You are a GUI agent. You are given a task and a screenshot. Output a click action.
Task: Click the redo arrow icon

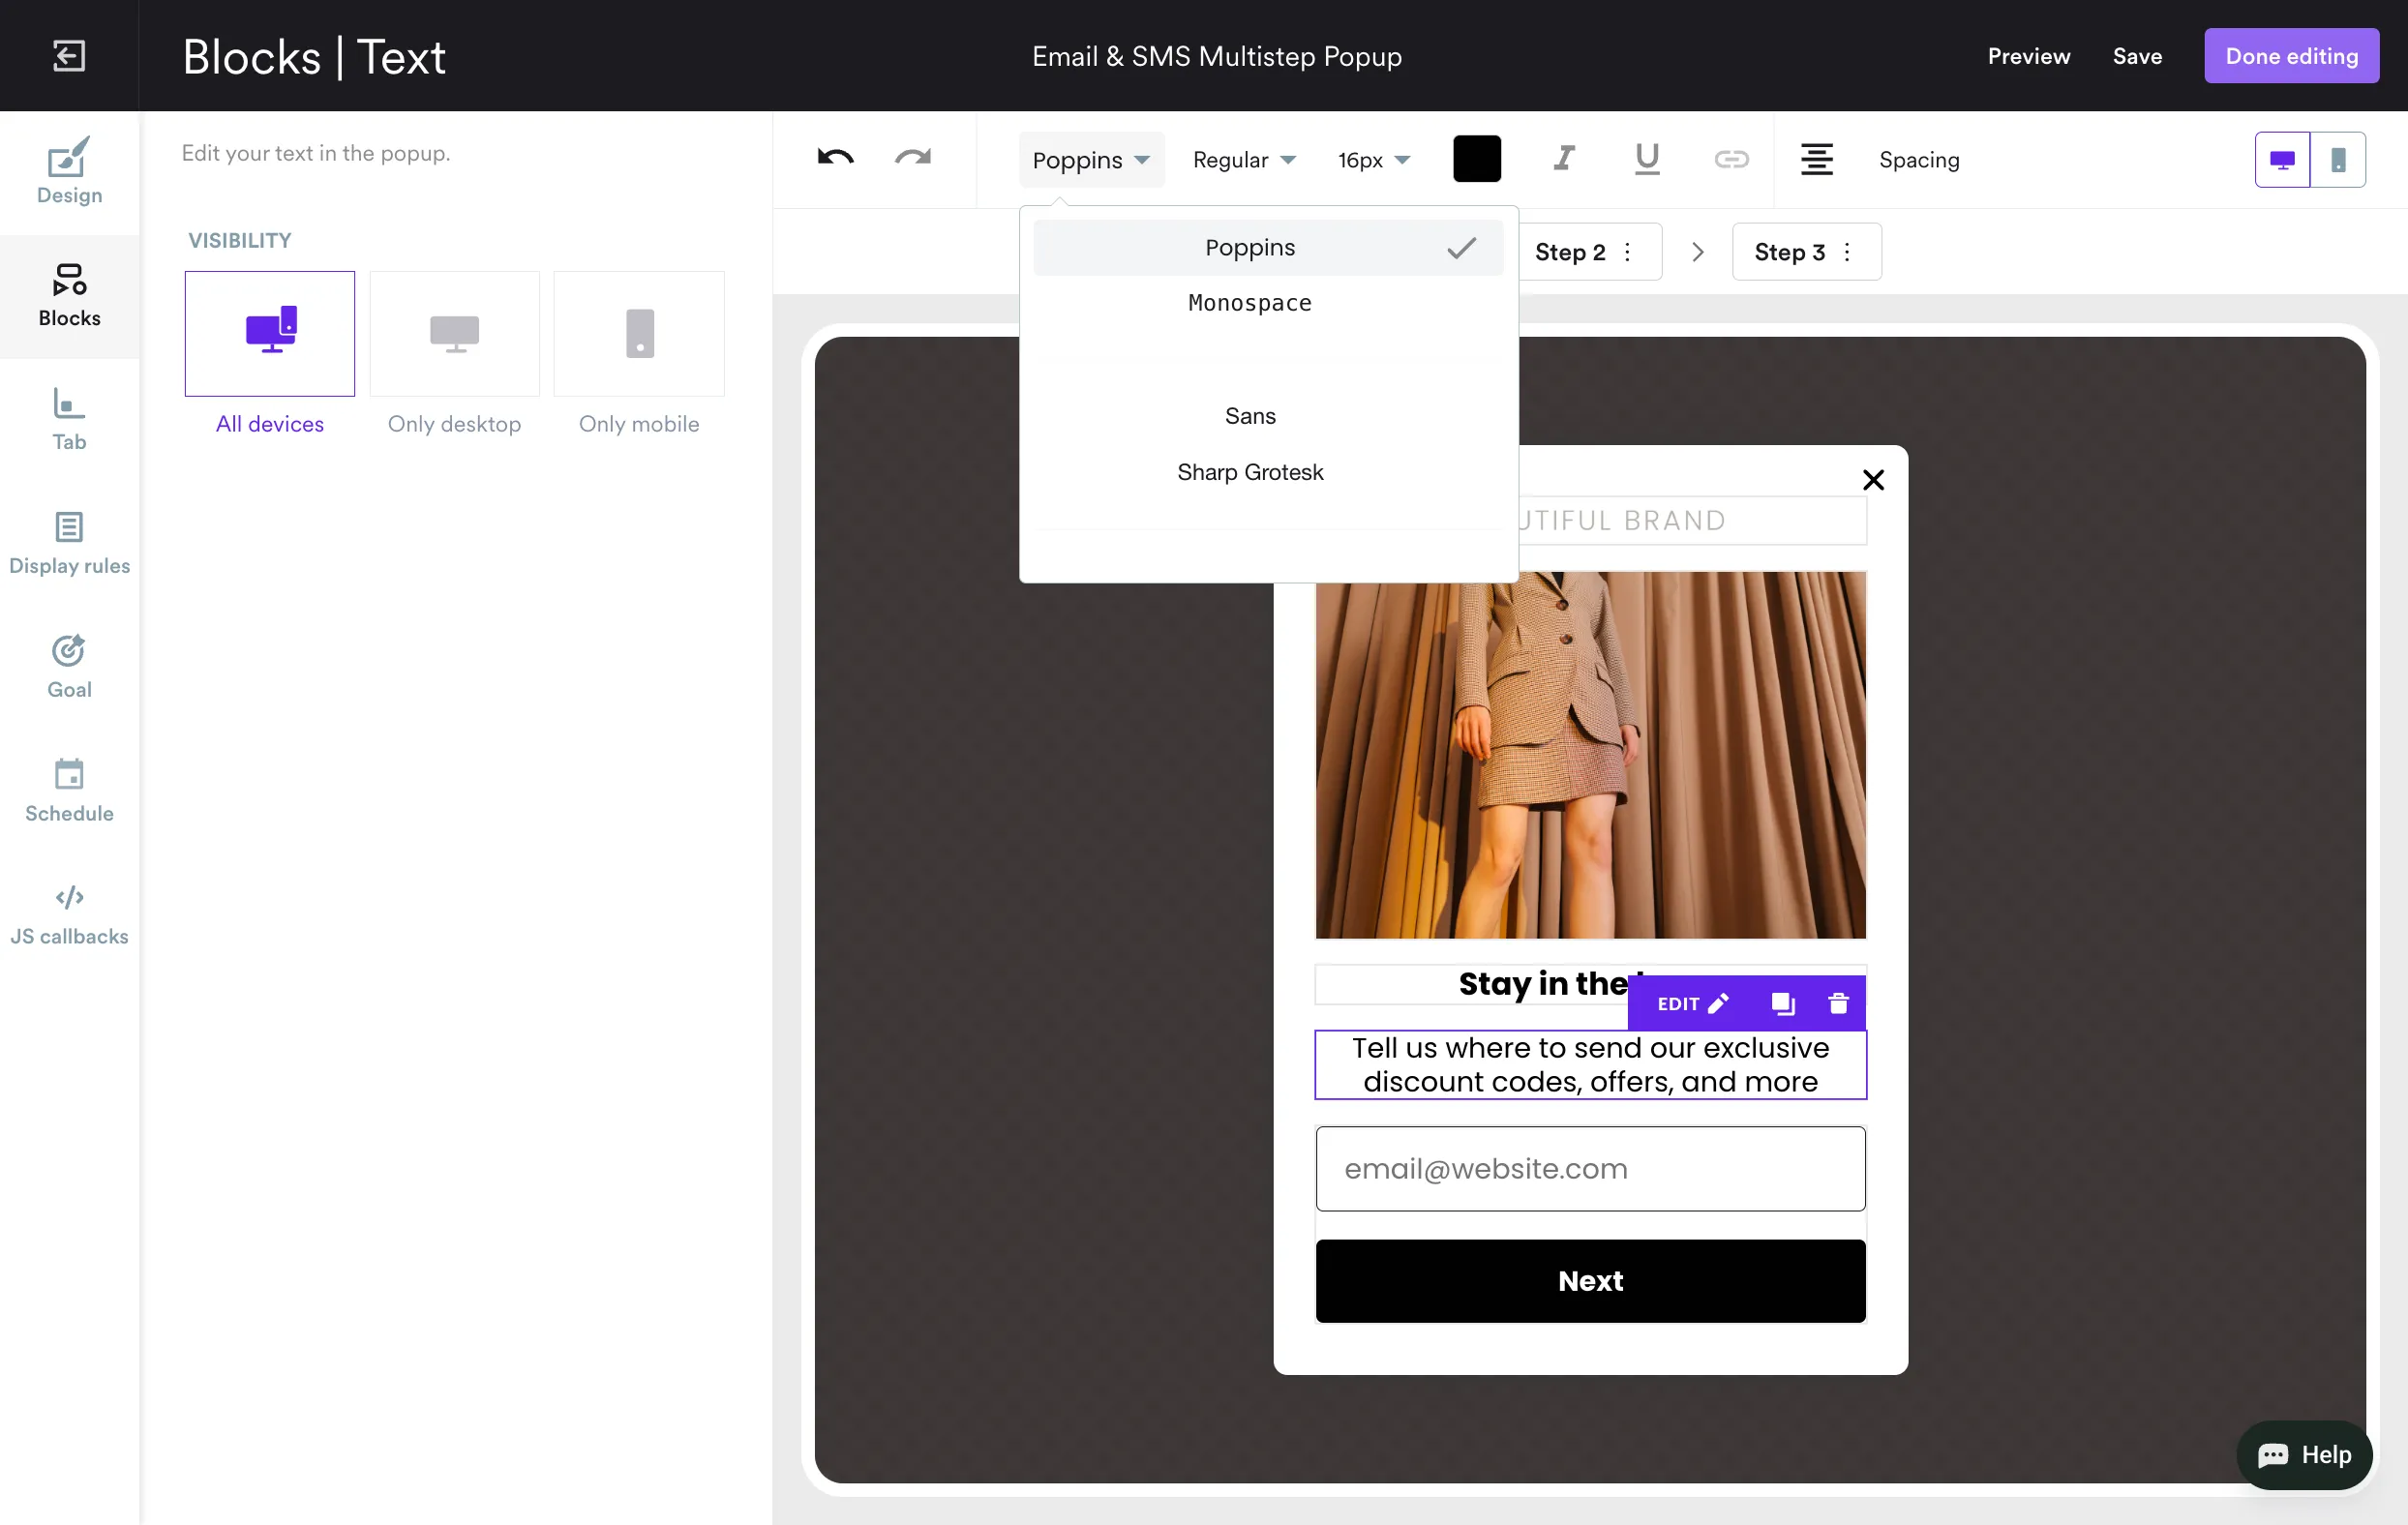(912, 159)
